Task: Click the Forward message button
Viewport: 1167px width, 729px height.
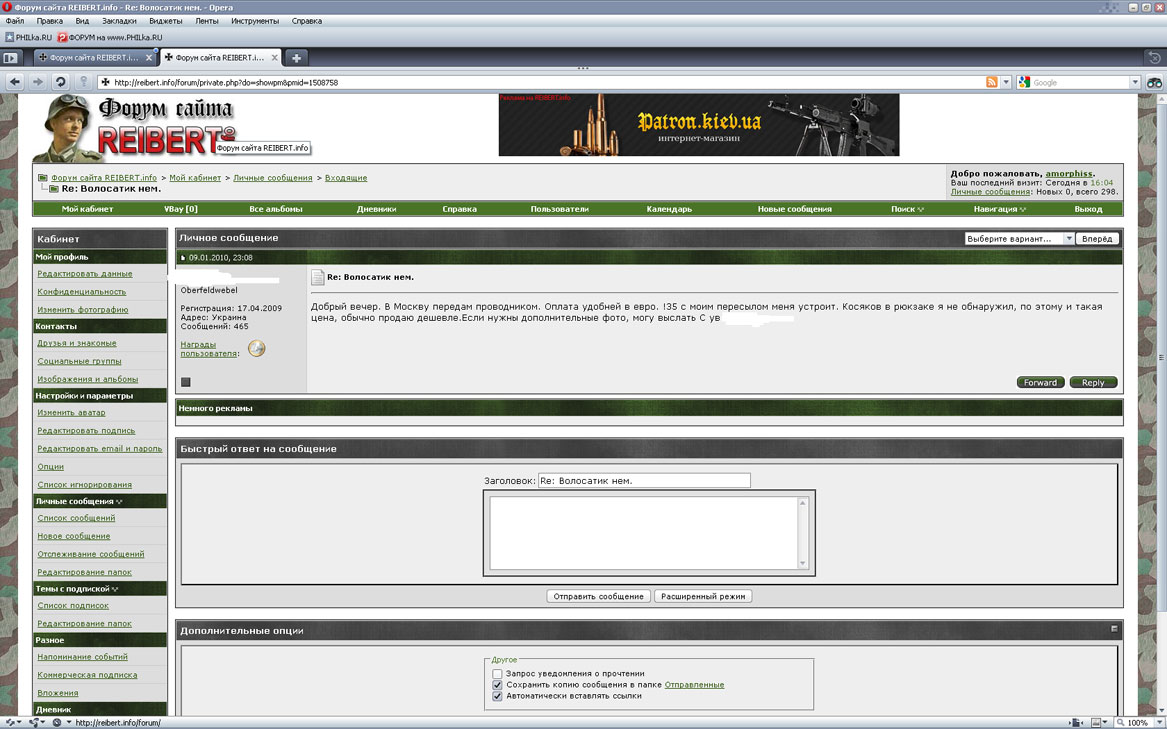Action: tap(1040, 382)
